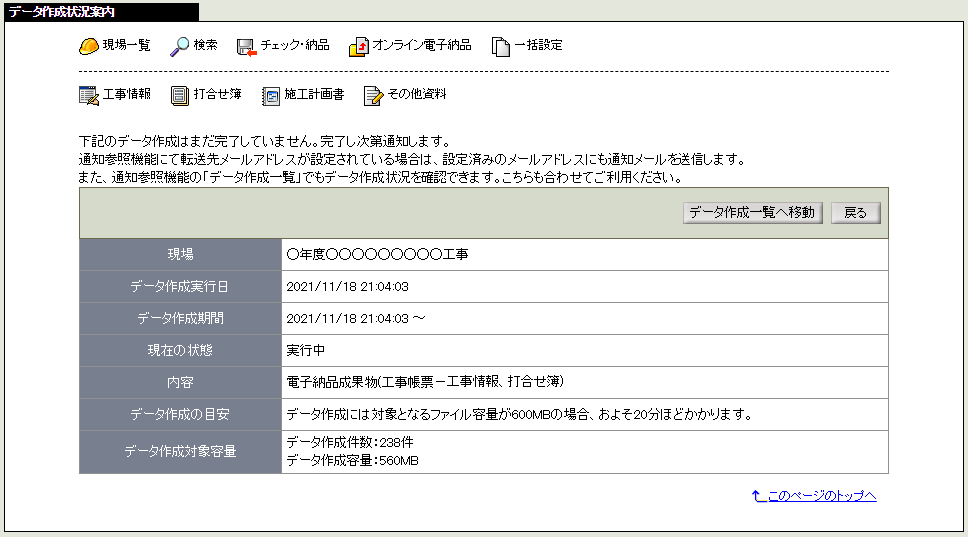Image resolution: width=968 pixels, height=537 pixels.
Task: Click the その他資料 pencil-and-paper icon
Action: coord(373,96)
